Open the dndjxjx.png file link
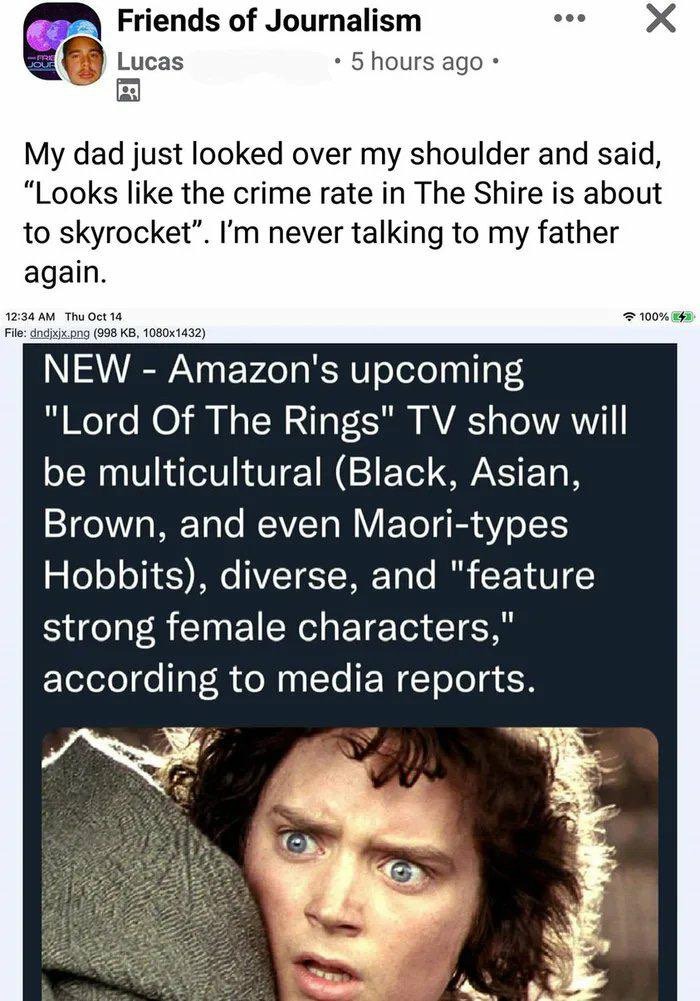The image size is (700, 1001). pyautogui.click(x=60, y=333)
